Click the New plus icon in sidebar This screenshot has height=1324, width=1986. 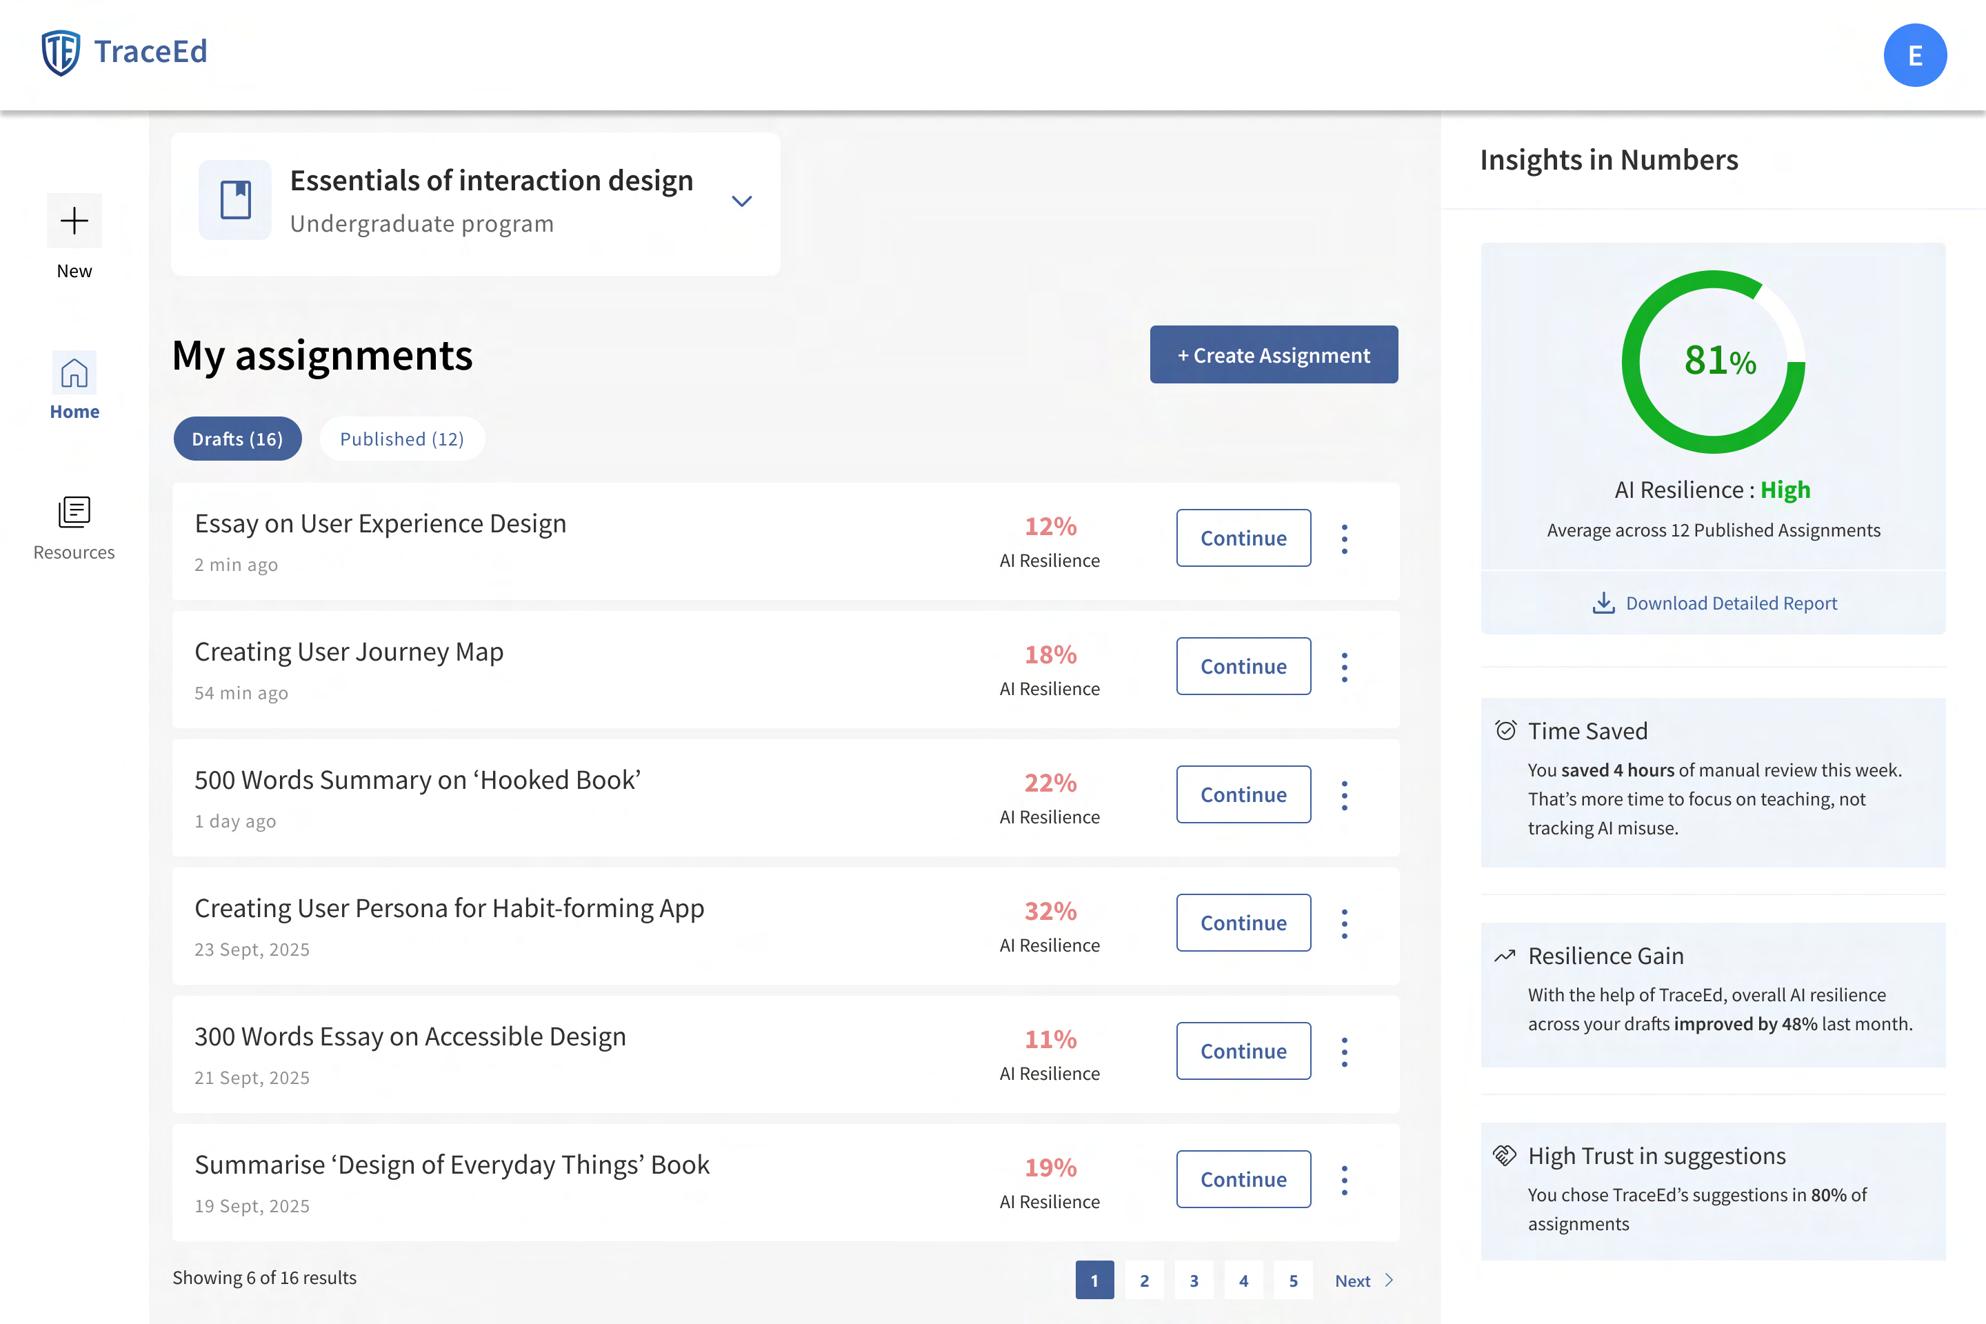(74, 221)
